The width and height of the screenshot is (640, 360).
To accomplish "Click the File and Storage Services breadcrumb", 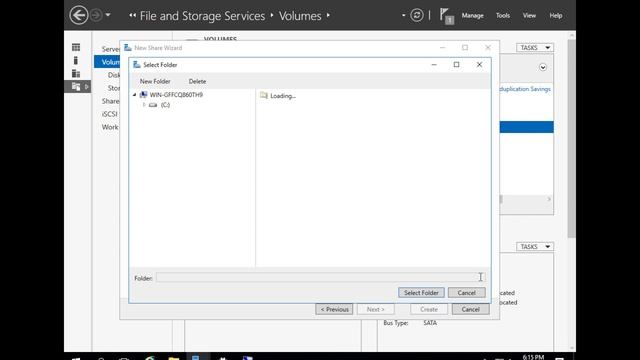I will pos(202,16).
